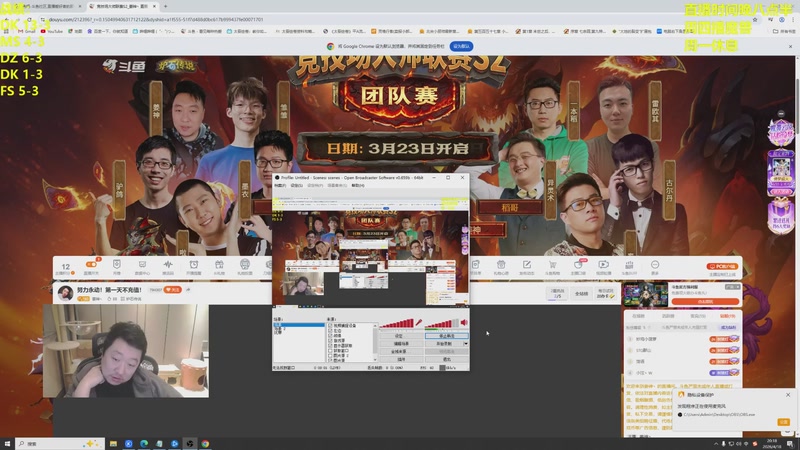Open File Explorer from the Windows taskbar

[113, 444]
